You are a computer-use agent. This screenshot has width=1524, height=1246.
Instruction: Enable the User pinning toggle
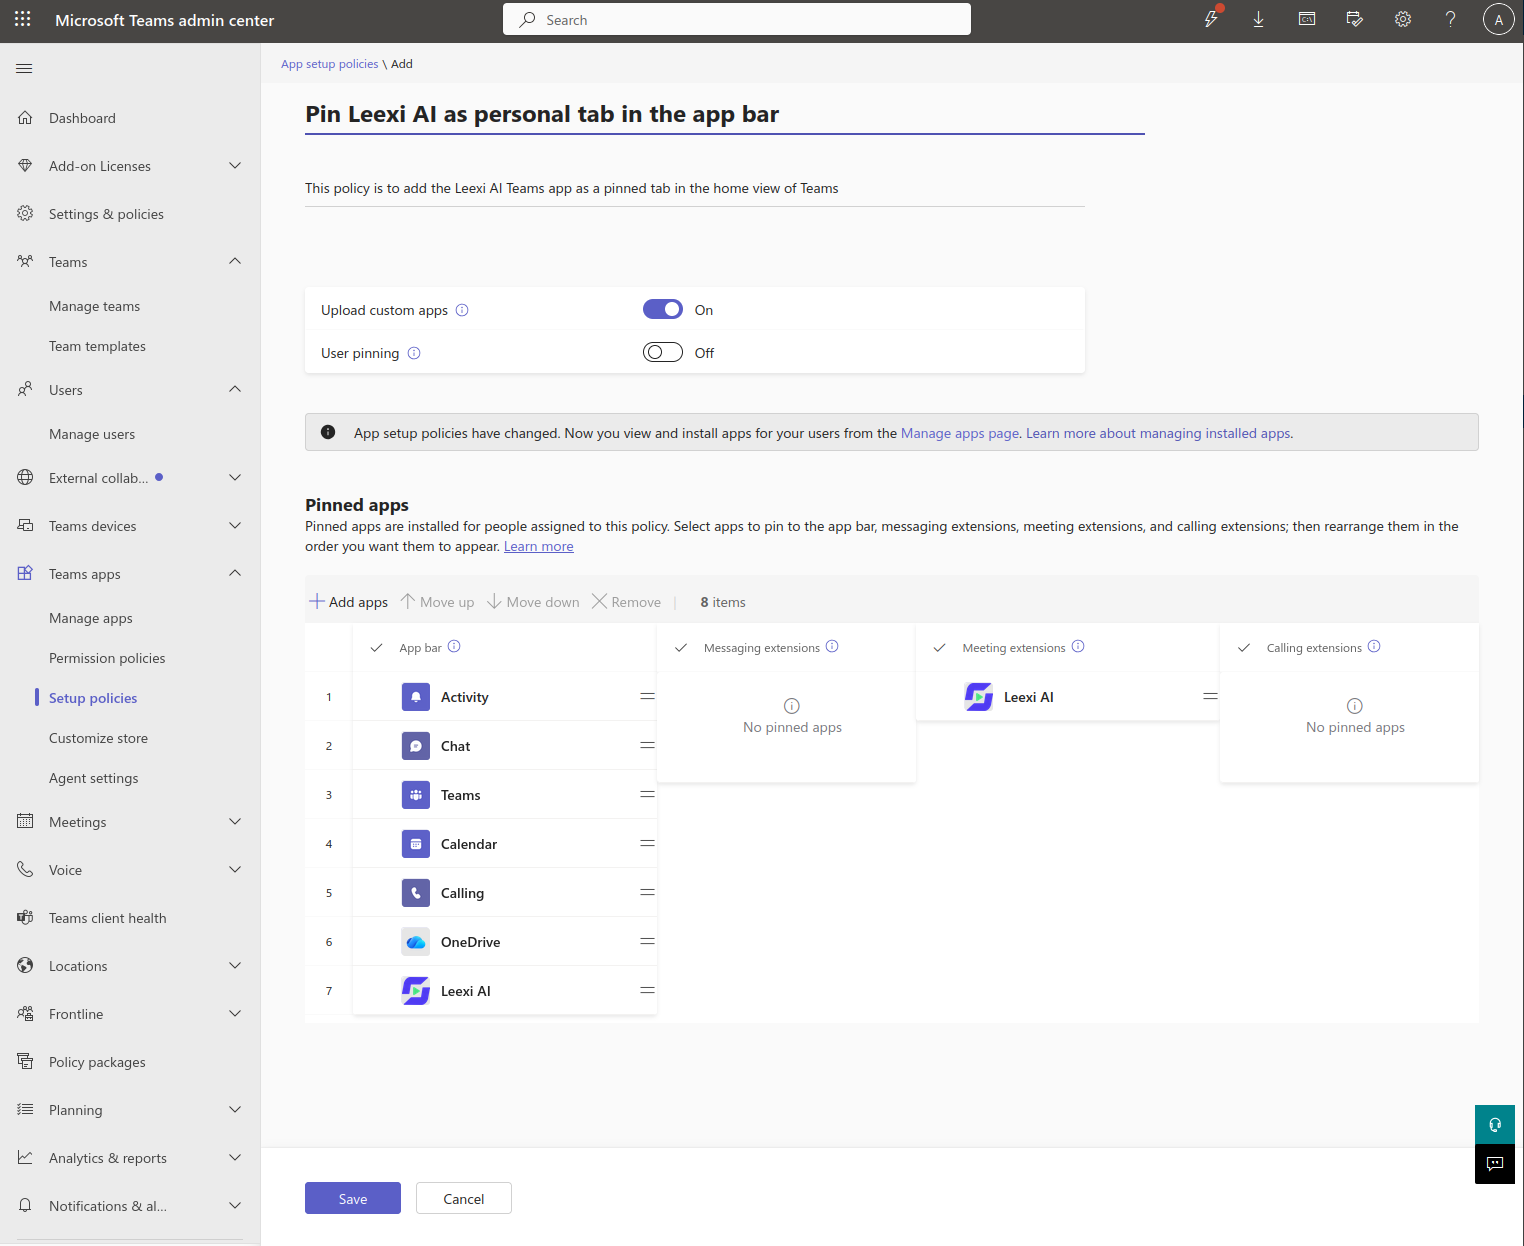point(663,353)
